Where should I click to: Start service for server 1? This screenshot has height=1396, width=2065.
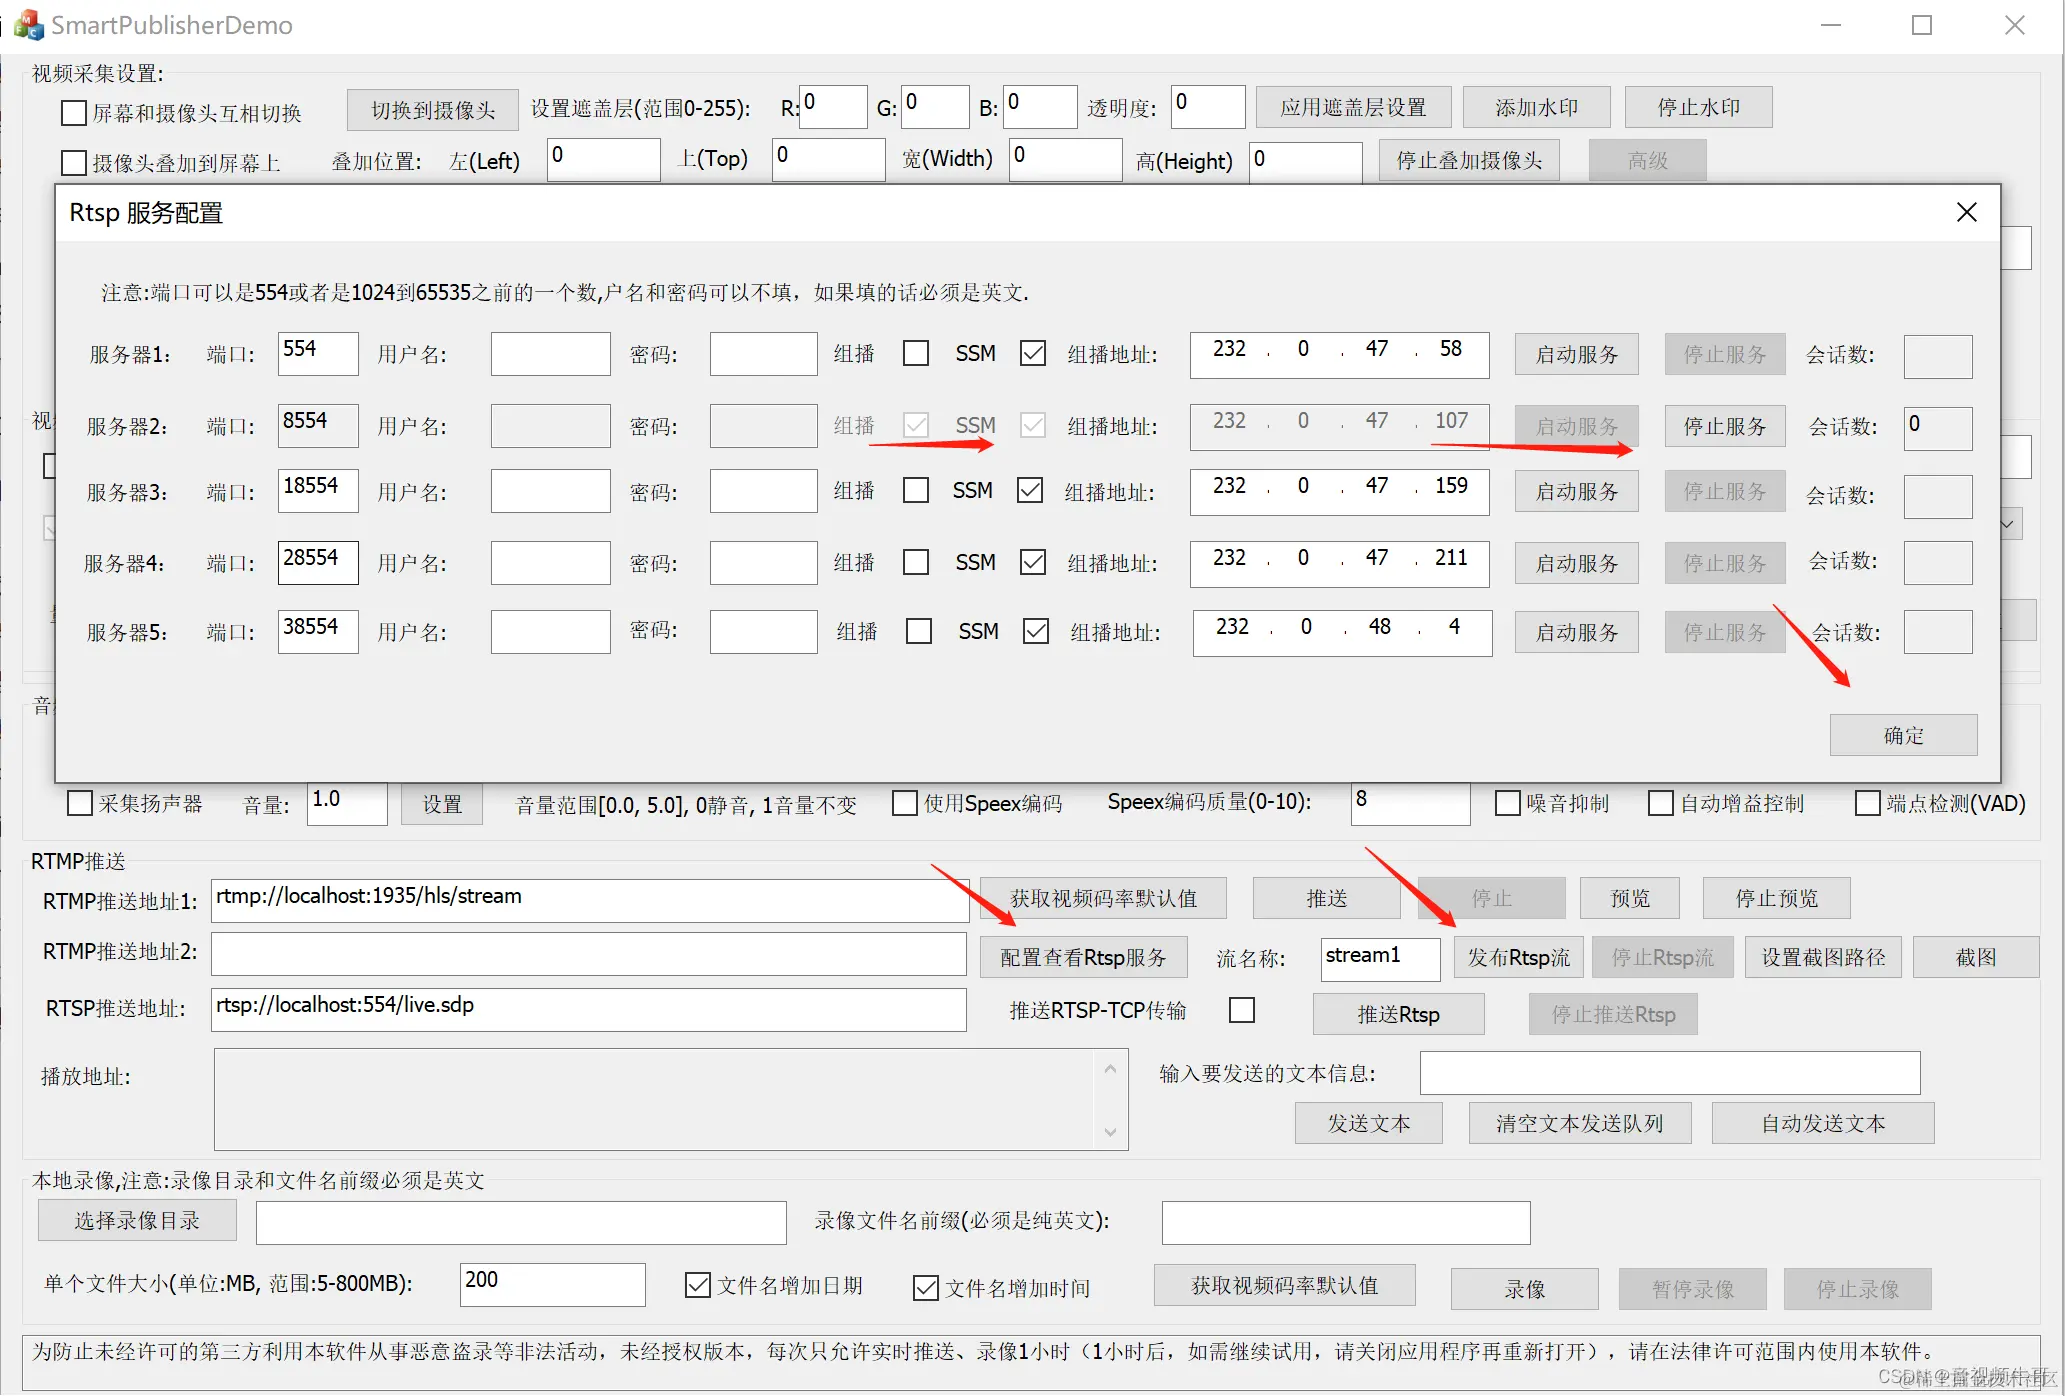[1576, 355]
